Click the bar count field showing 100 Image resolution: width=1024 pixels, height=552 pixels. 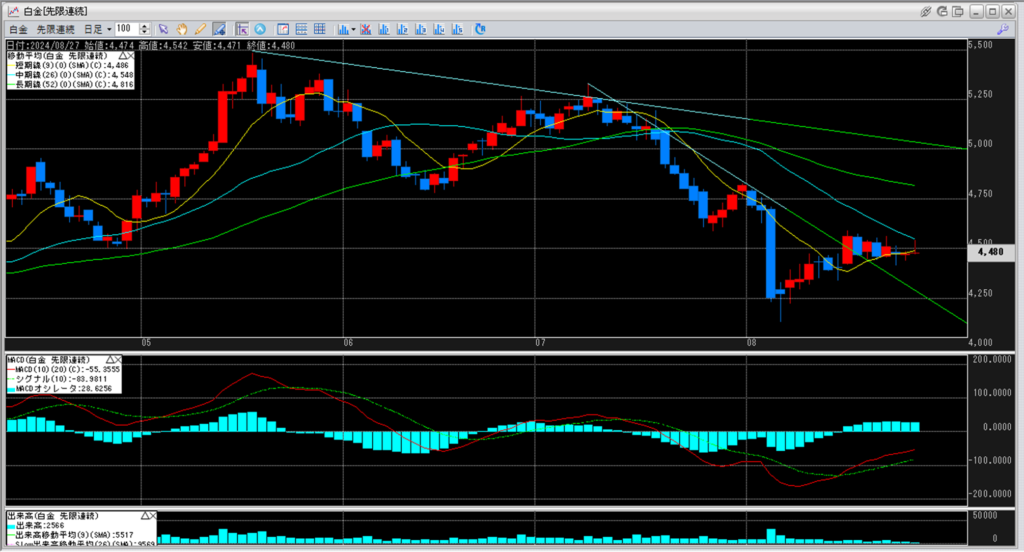127,29
